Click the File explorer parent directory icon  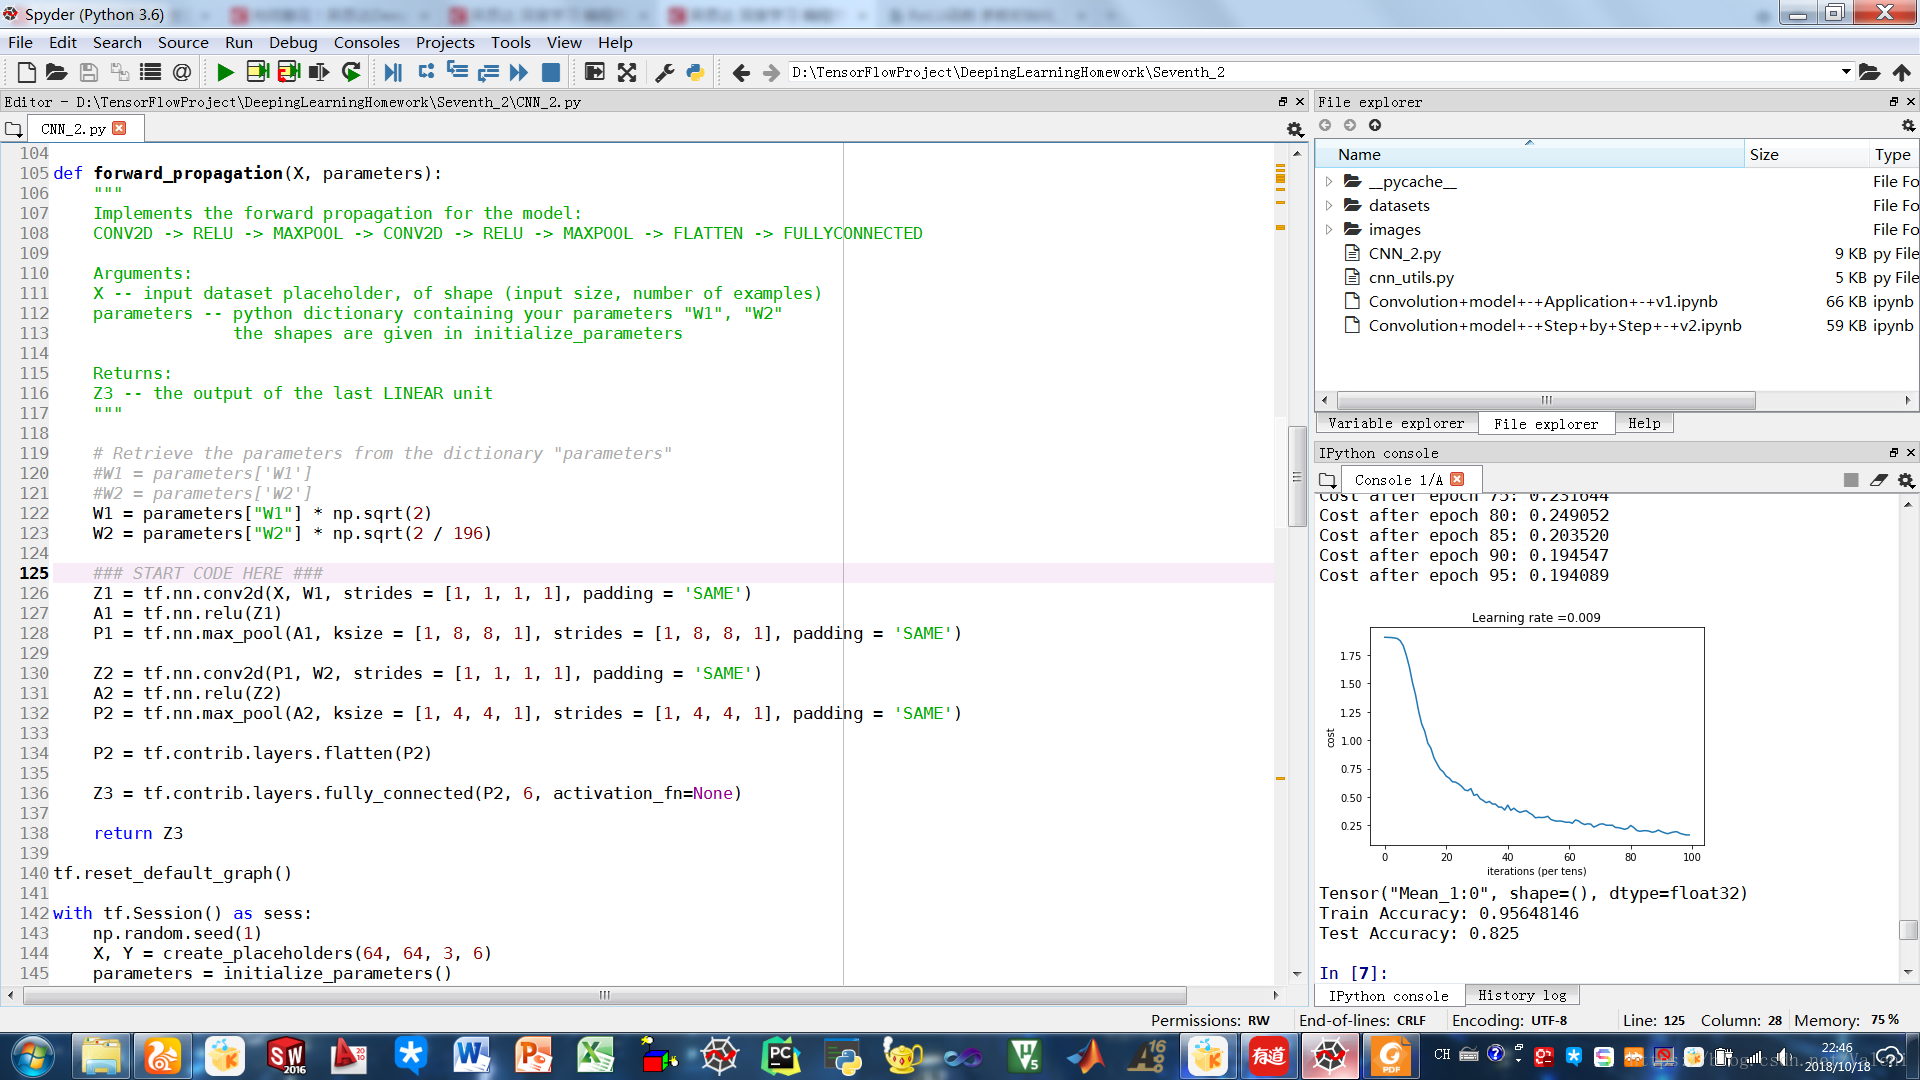[x=1375, y=125]
